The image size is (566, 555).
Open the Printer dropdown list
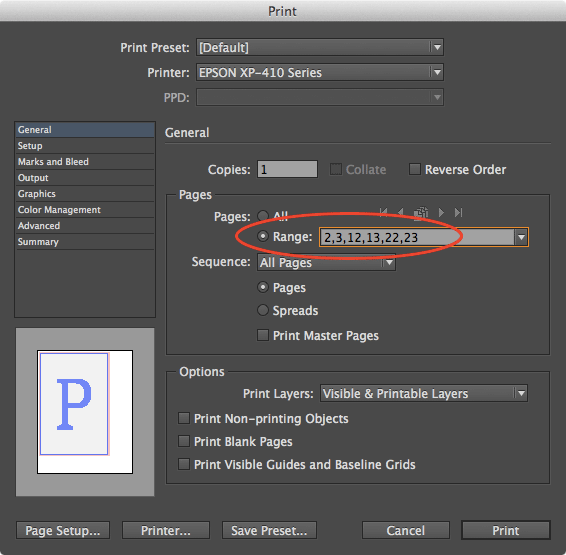pyautogui.click(x=320, y=73)
